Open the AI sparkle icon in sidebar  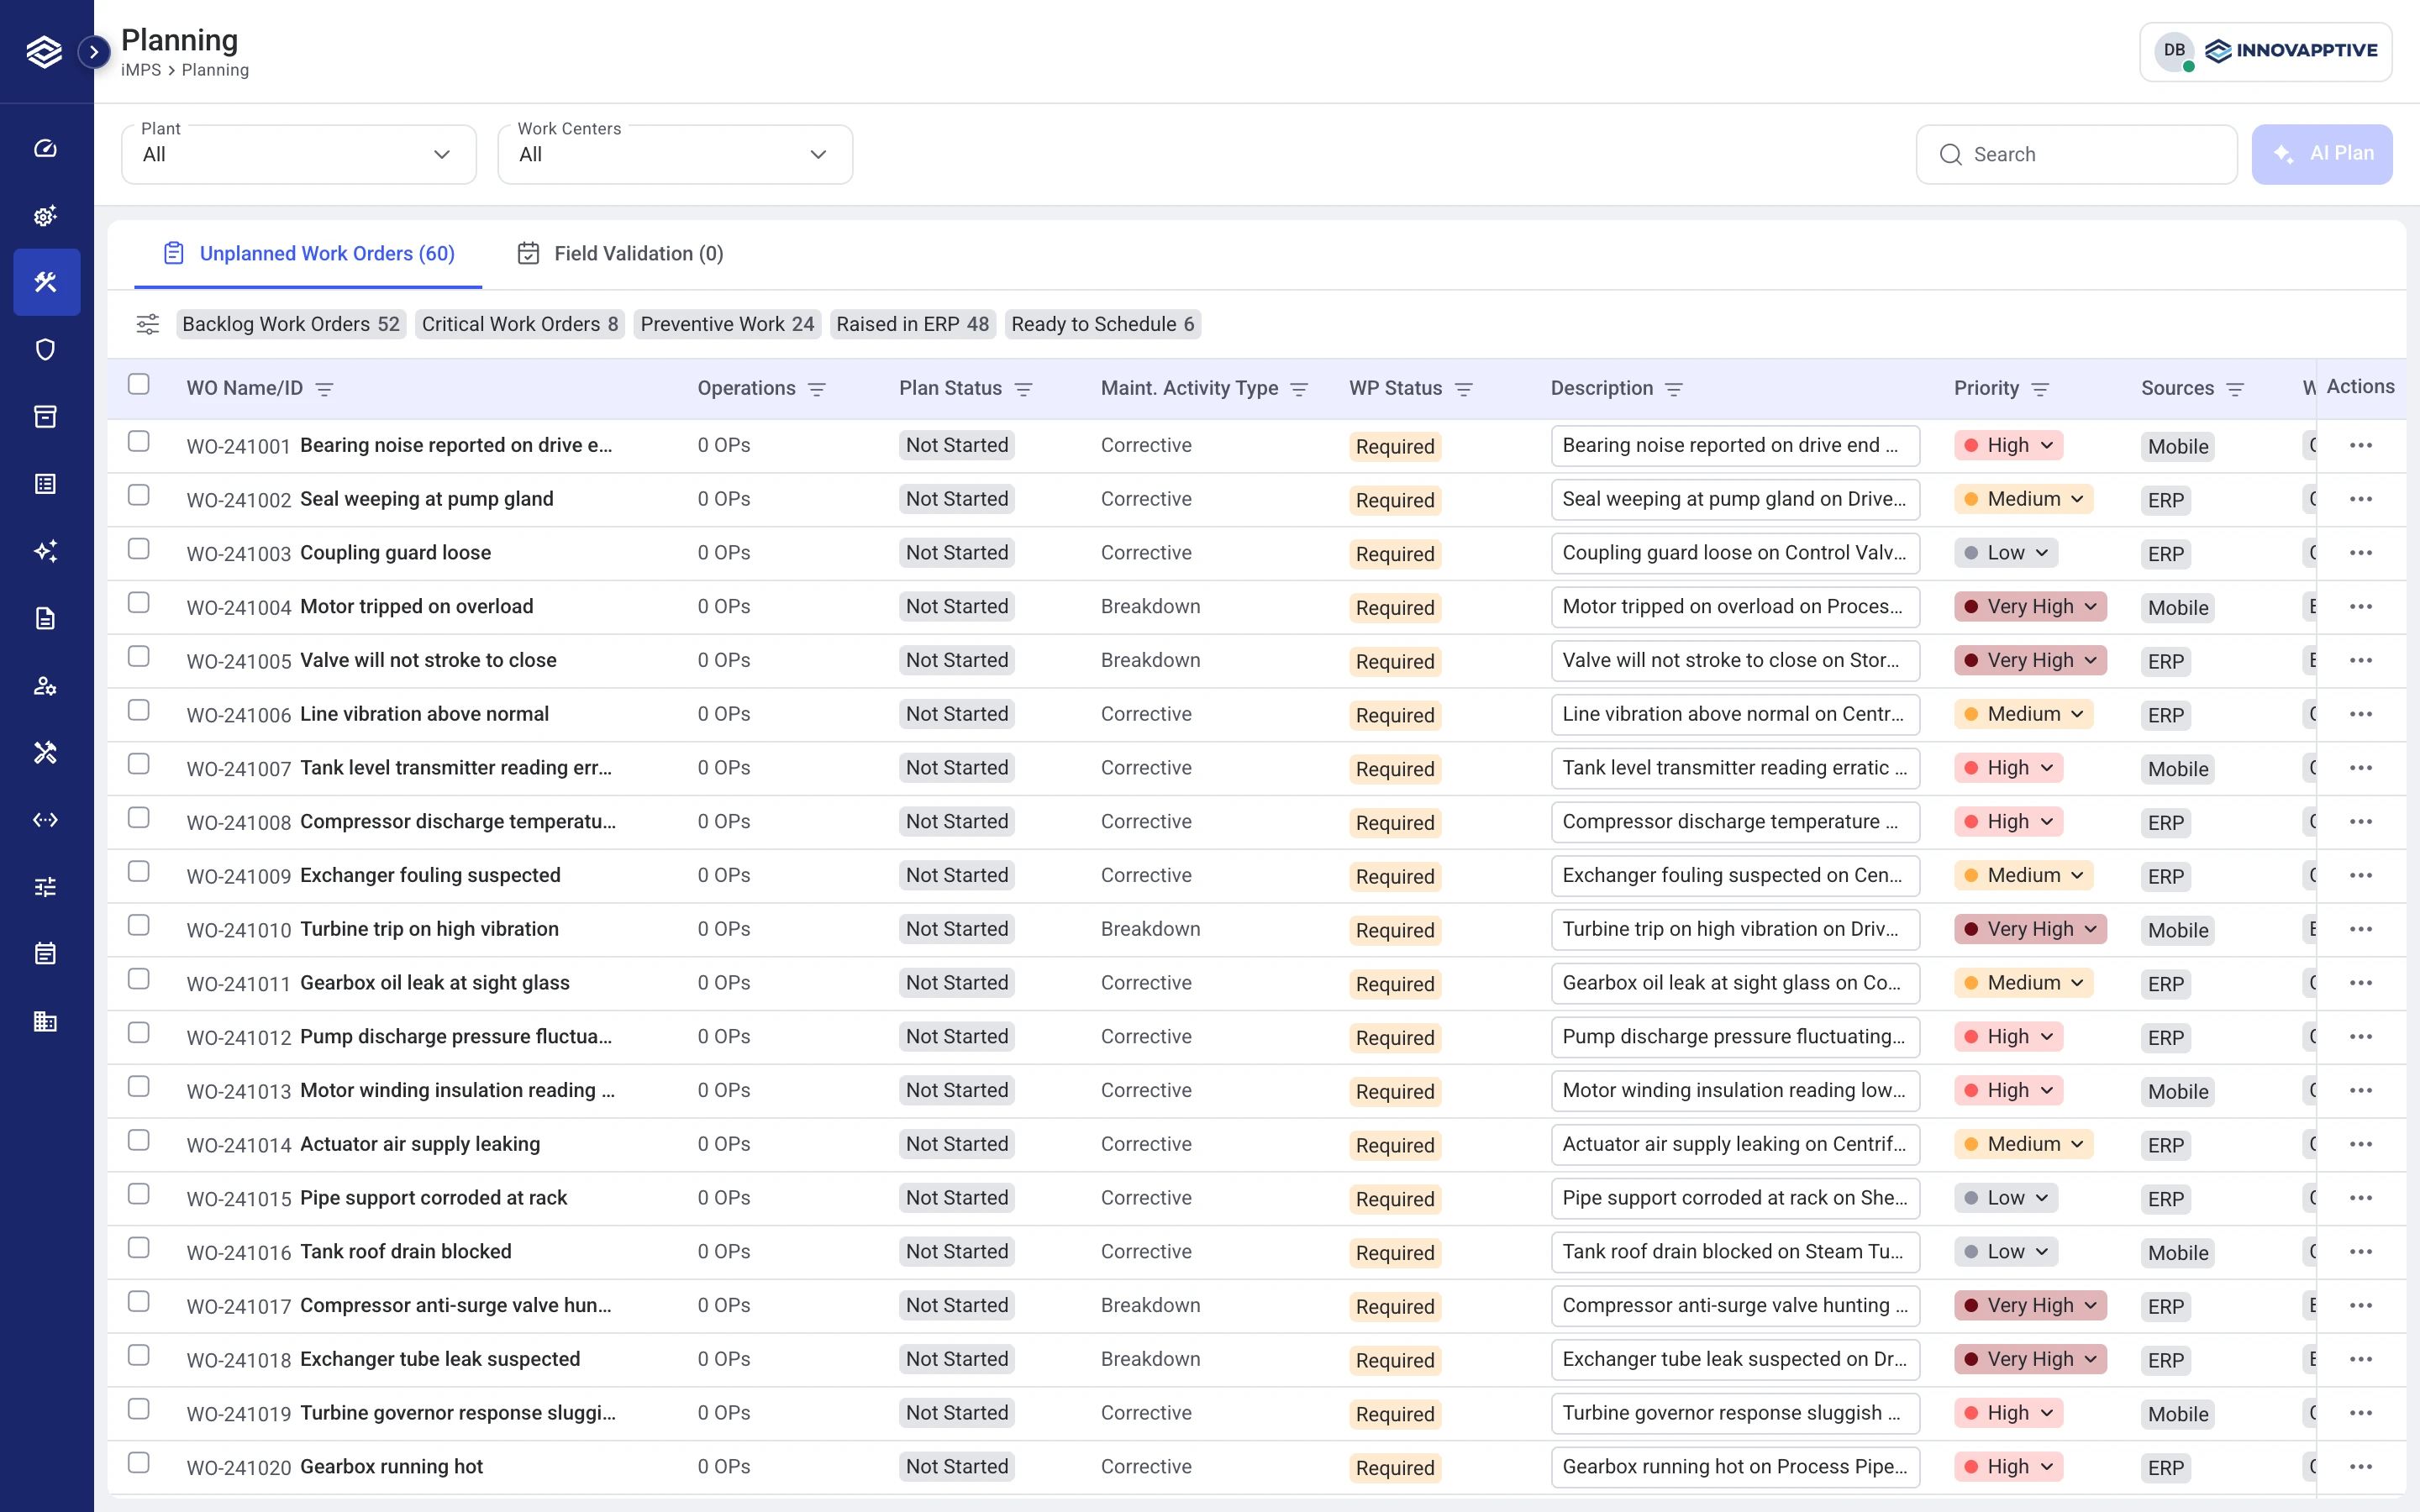coord(45,551)
